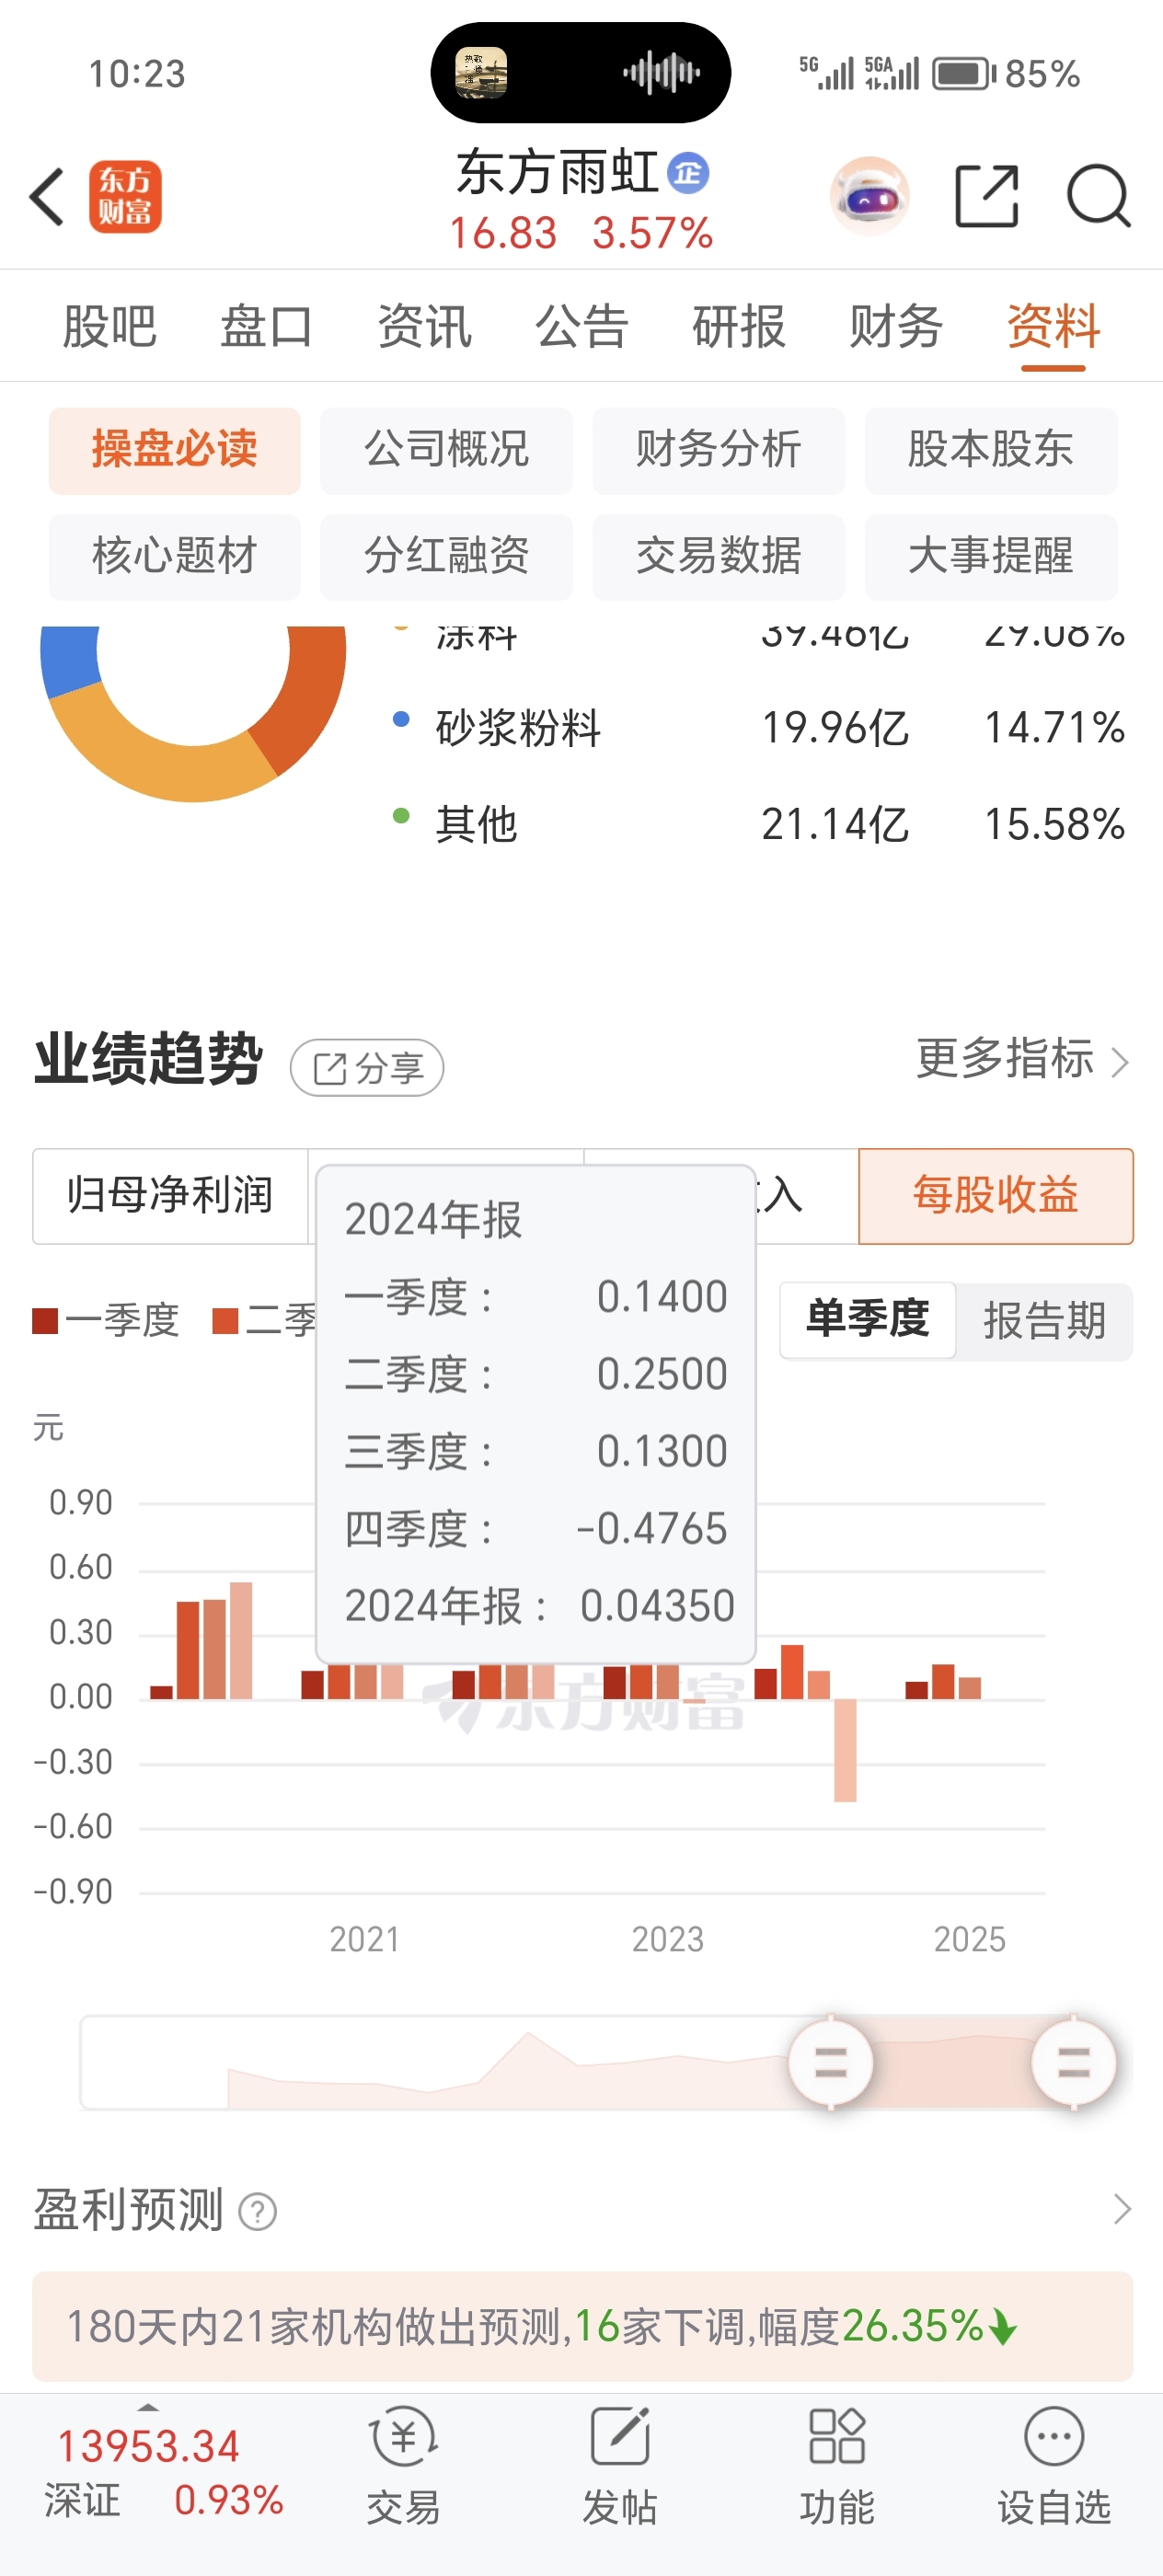Viewport: 1163px width, 2576px height.
Task: Switch to the 盘口 tab
Action: point(267,326)
